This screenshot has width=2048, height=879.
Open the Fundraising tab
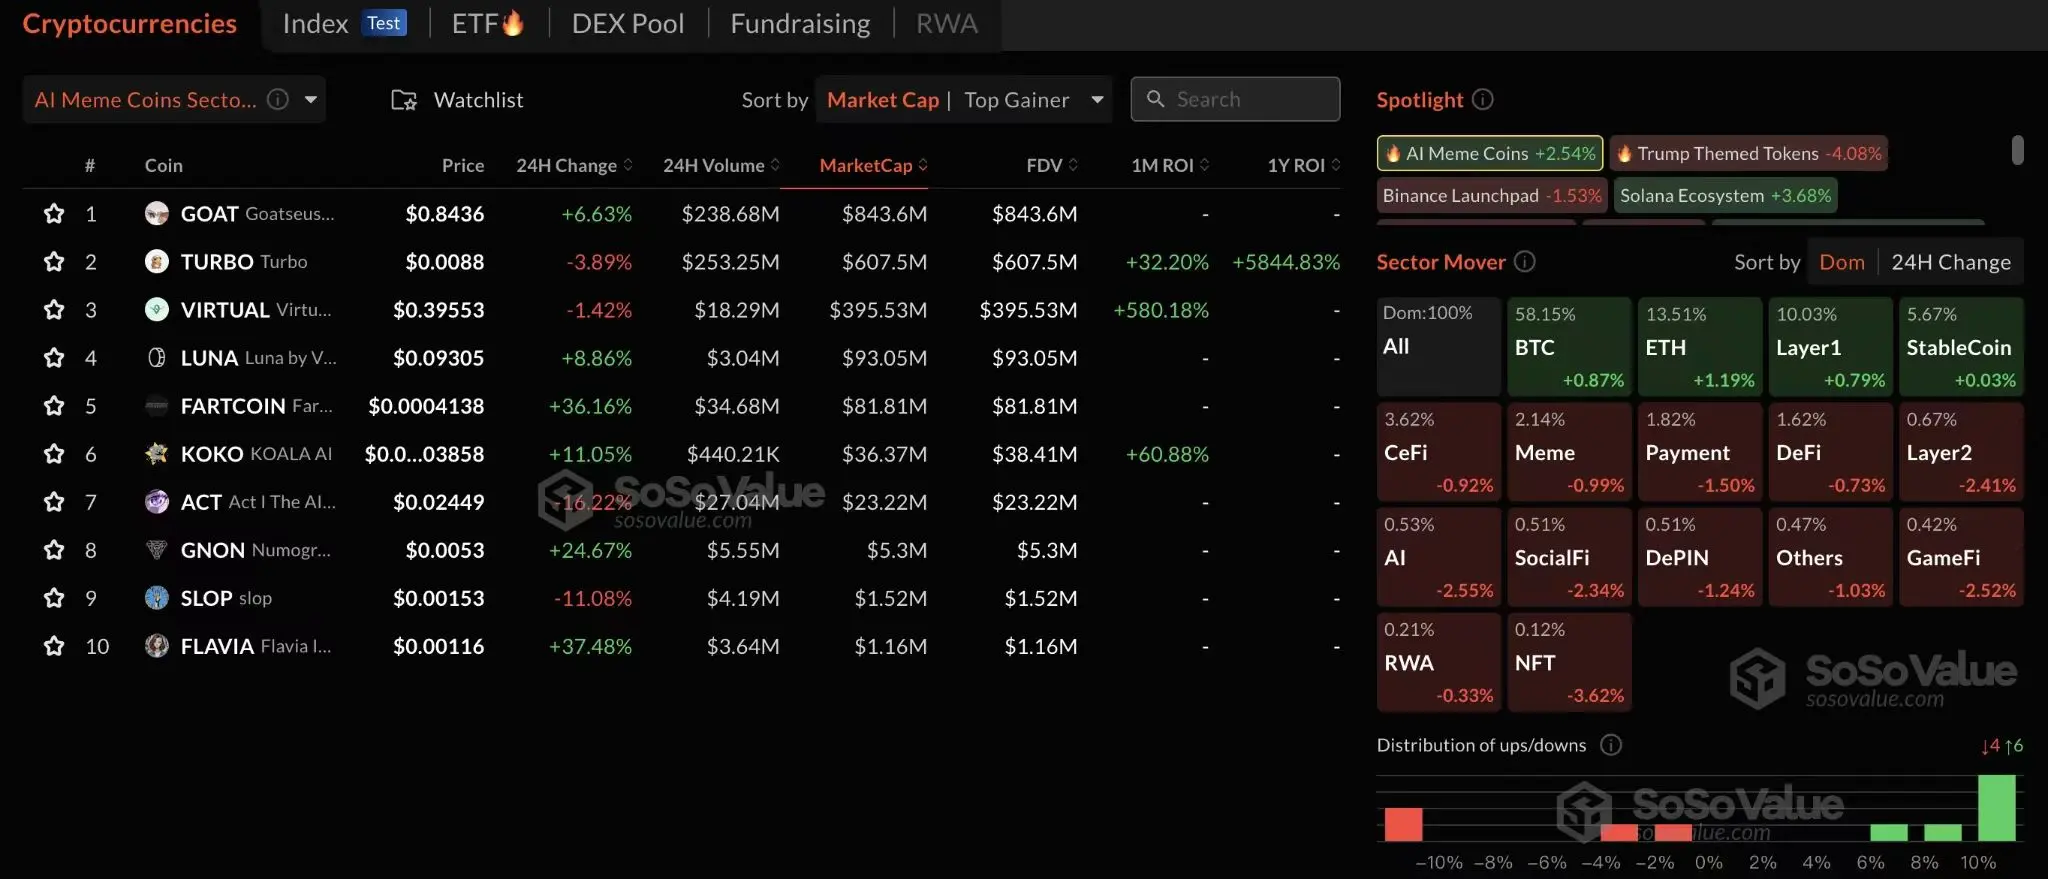pos(800,23)
